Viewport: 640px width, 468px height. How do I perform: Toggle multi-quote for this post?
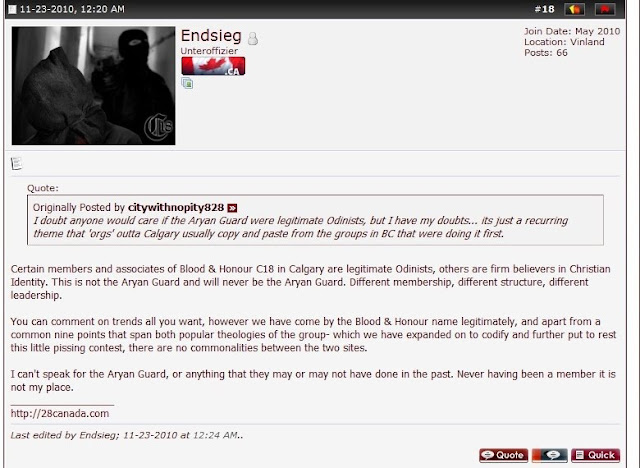pyautogui.click(x=549, y=455)
